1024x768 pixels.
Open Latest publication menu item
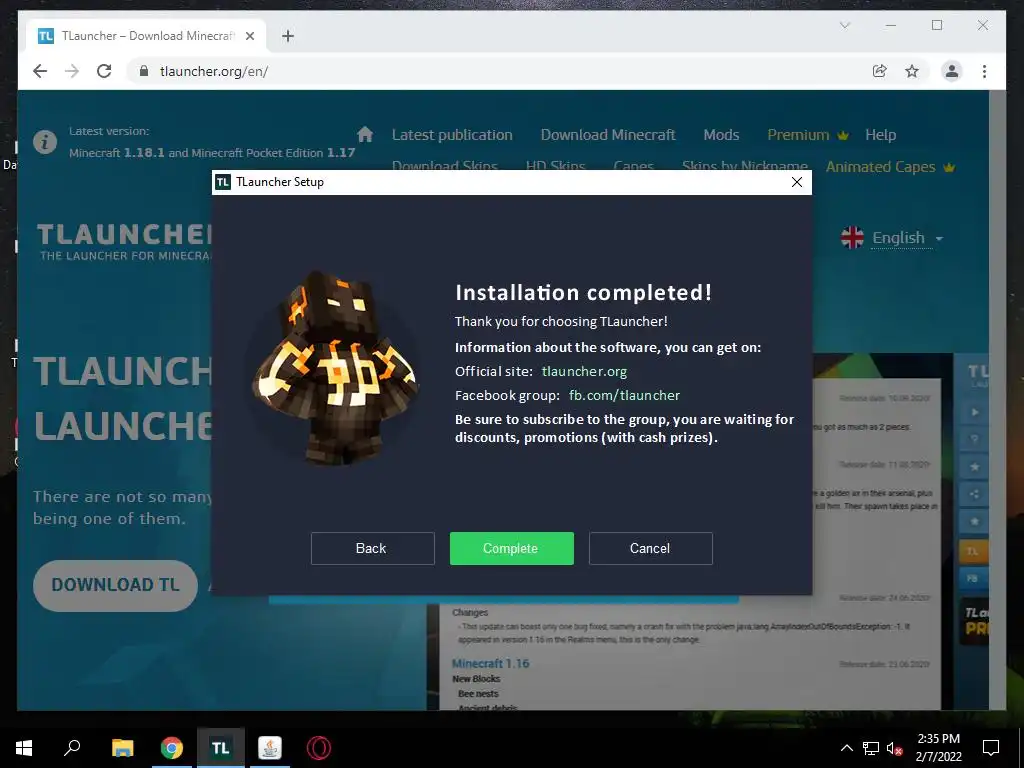click(x=452, y=135)
